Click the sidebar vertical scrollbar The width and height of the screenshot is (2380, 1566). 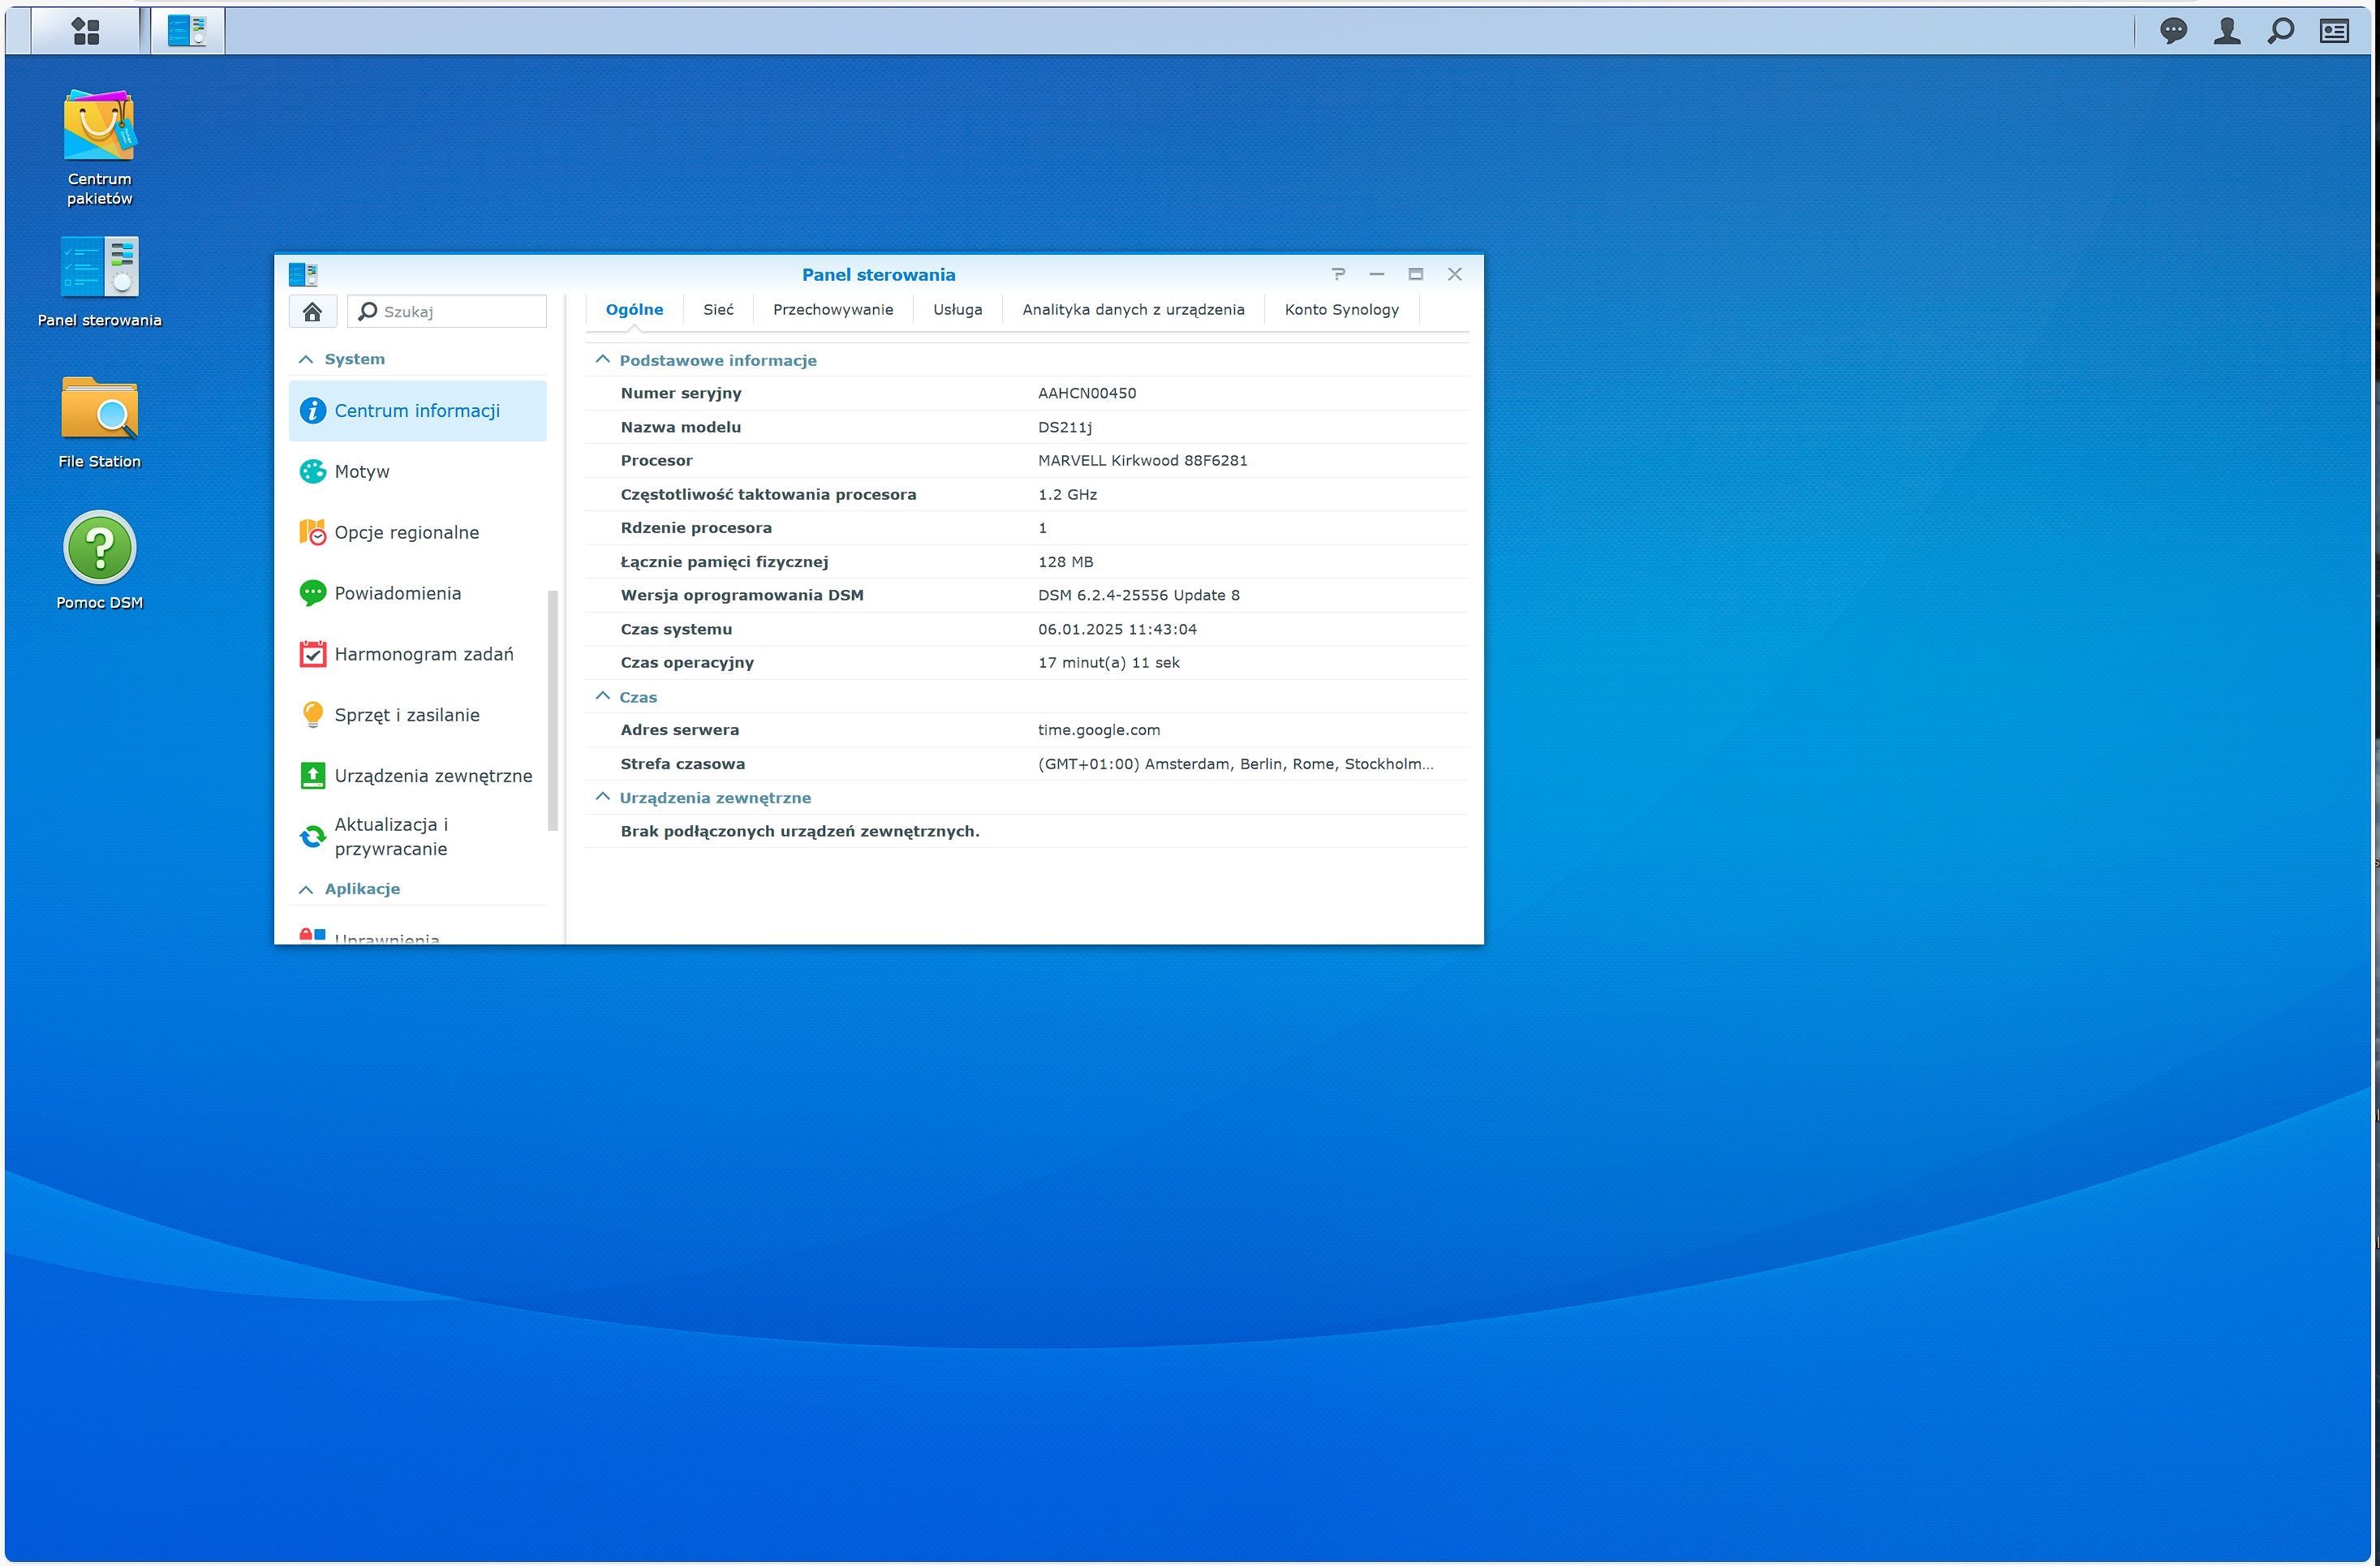pos(552,710)
